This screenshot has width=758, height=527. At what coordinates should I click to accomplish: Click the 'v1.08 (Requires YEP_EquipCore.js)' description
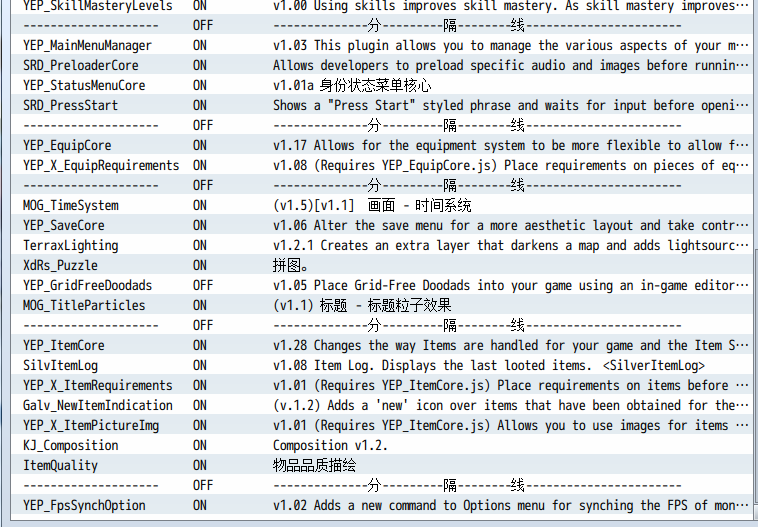(511, 165)
